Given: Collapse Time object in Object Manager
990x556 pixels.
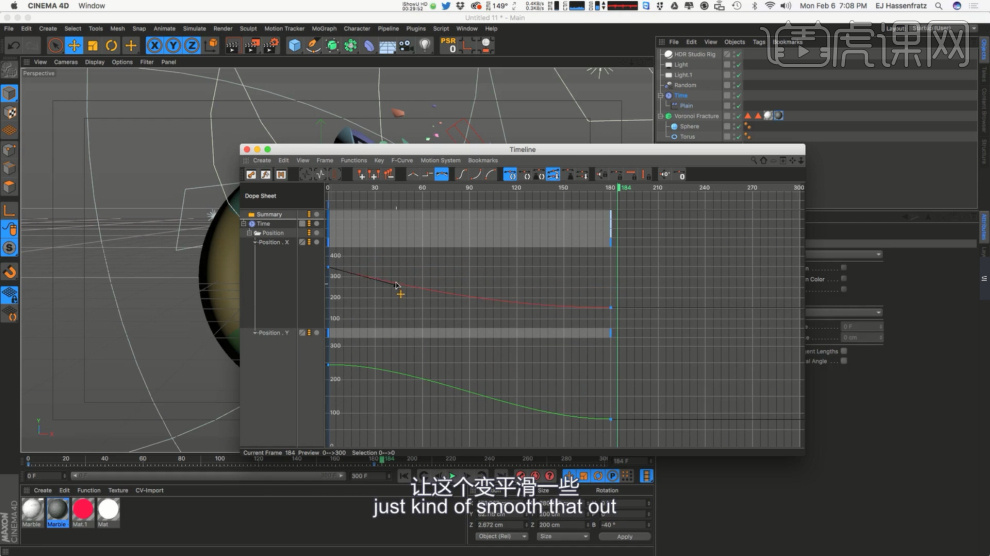Looking at the screenshot, I should 661,95.
